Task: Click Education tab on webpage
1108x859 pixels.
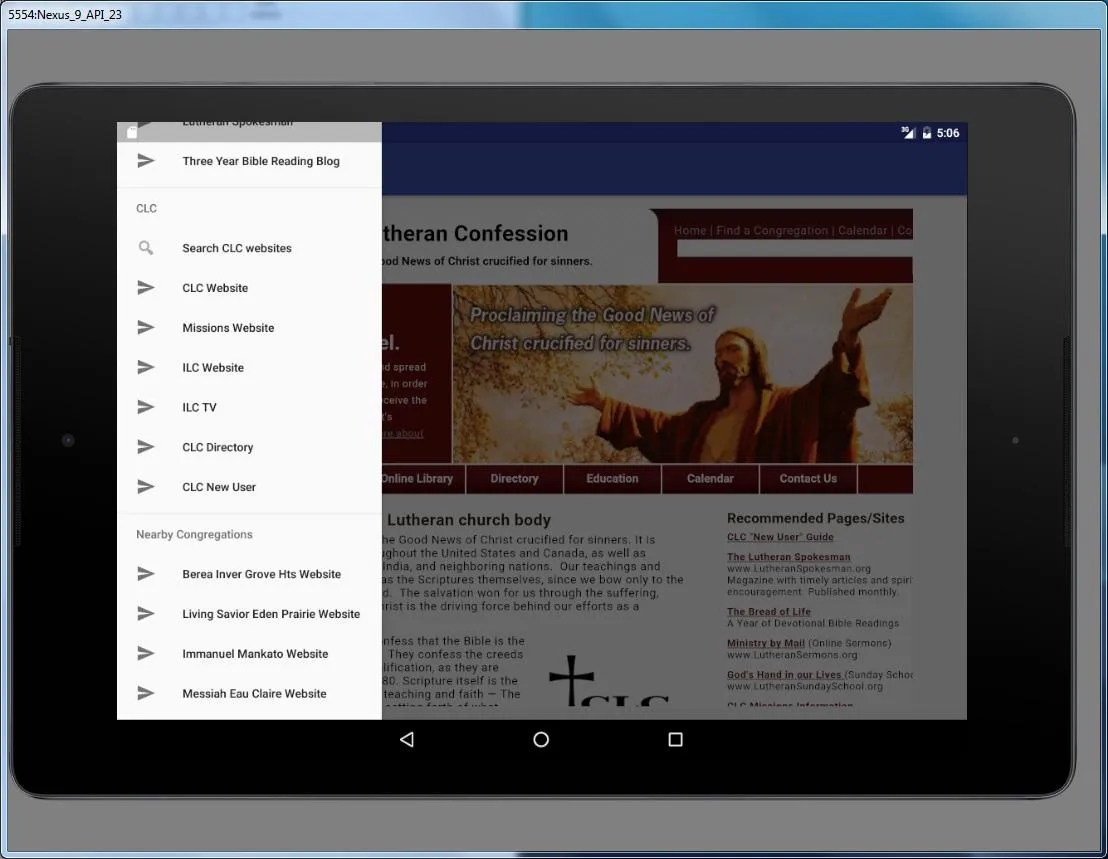Action: [x=612, y=479]
